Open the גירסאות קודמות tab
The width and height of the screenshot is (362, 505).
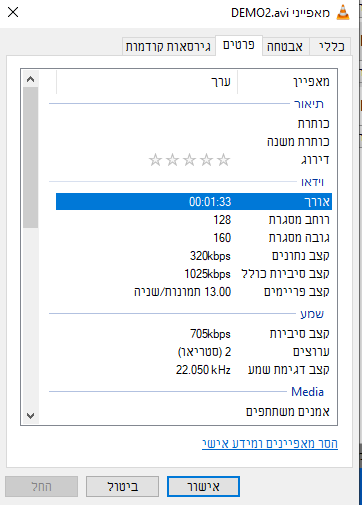[168, 46]
